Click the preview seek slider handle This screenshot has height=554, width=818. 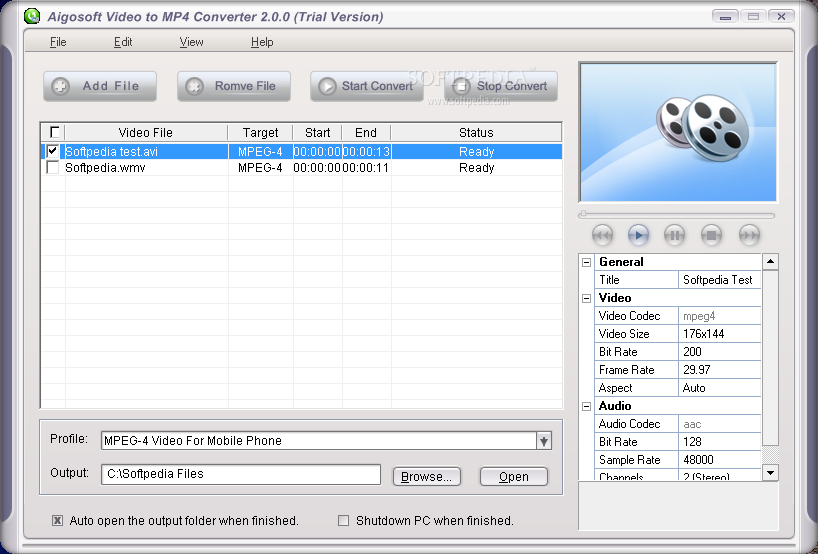click(x=583, y=214)
